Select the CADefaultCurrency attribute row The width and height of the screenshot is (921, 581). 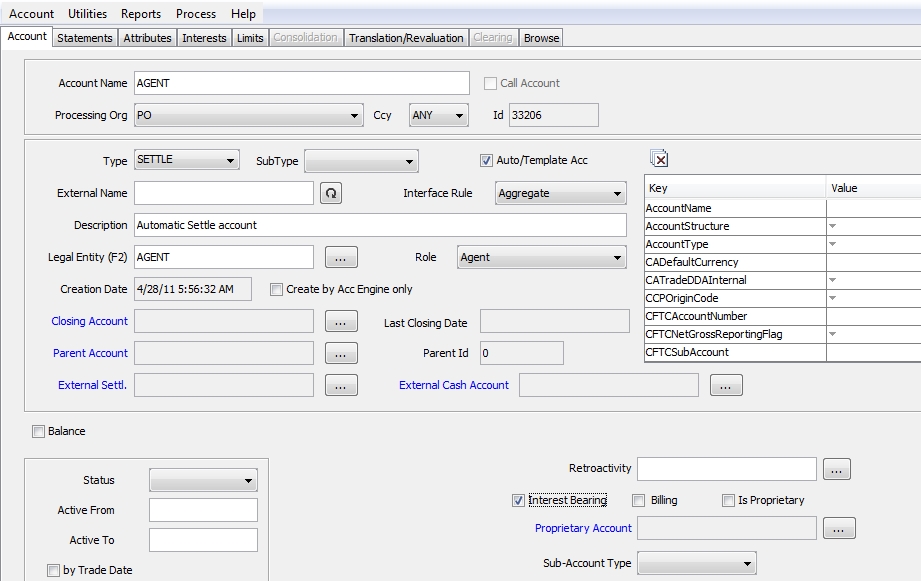pyautogui.click(x=782, y=262)
